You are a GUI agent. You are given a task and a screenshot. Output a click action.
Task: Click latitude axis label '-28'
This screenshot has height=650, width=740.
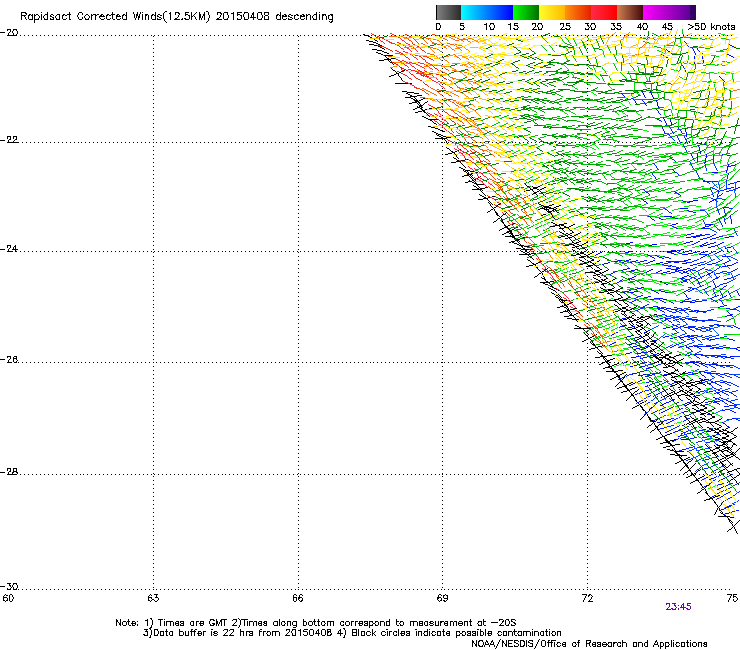(x=9, y=472)
